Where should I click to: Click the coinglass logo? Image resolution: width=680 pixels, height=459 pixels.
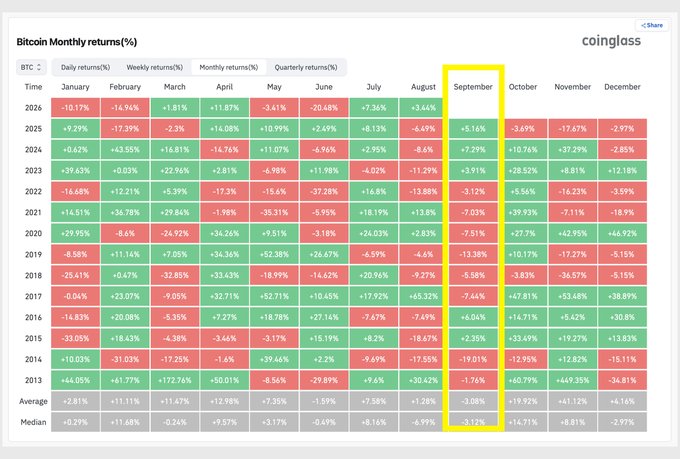pos(611,41)
